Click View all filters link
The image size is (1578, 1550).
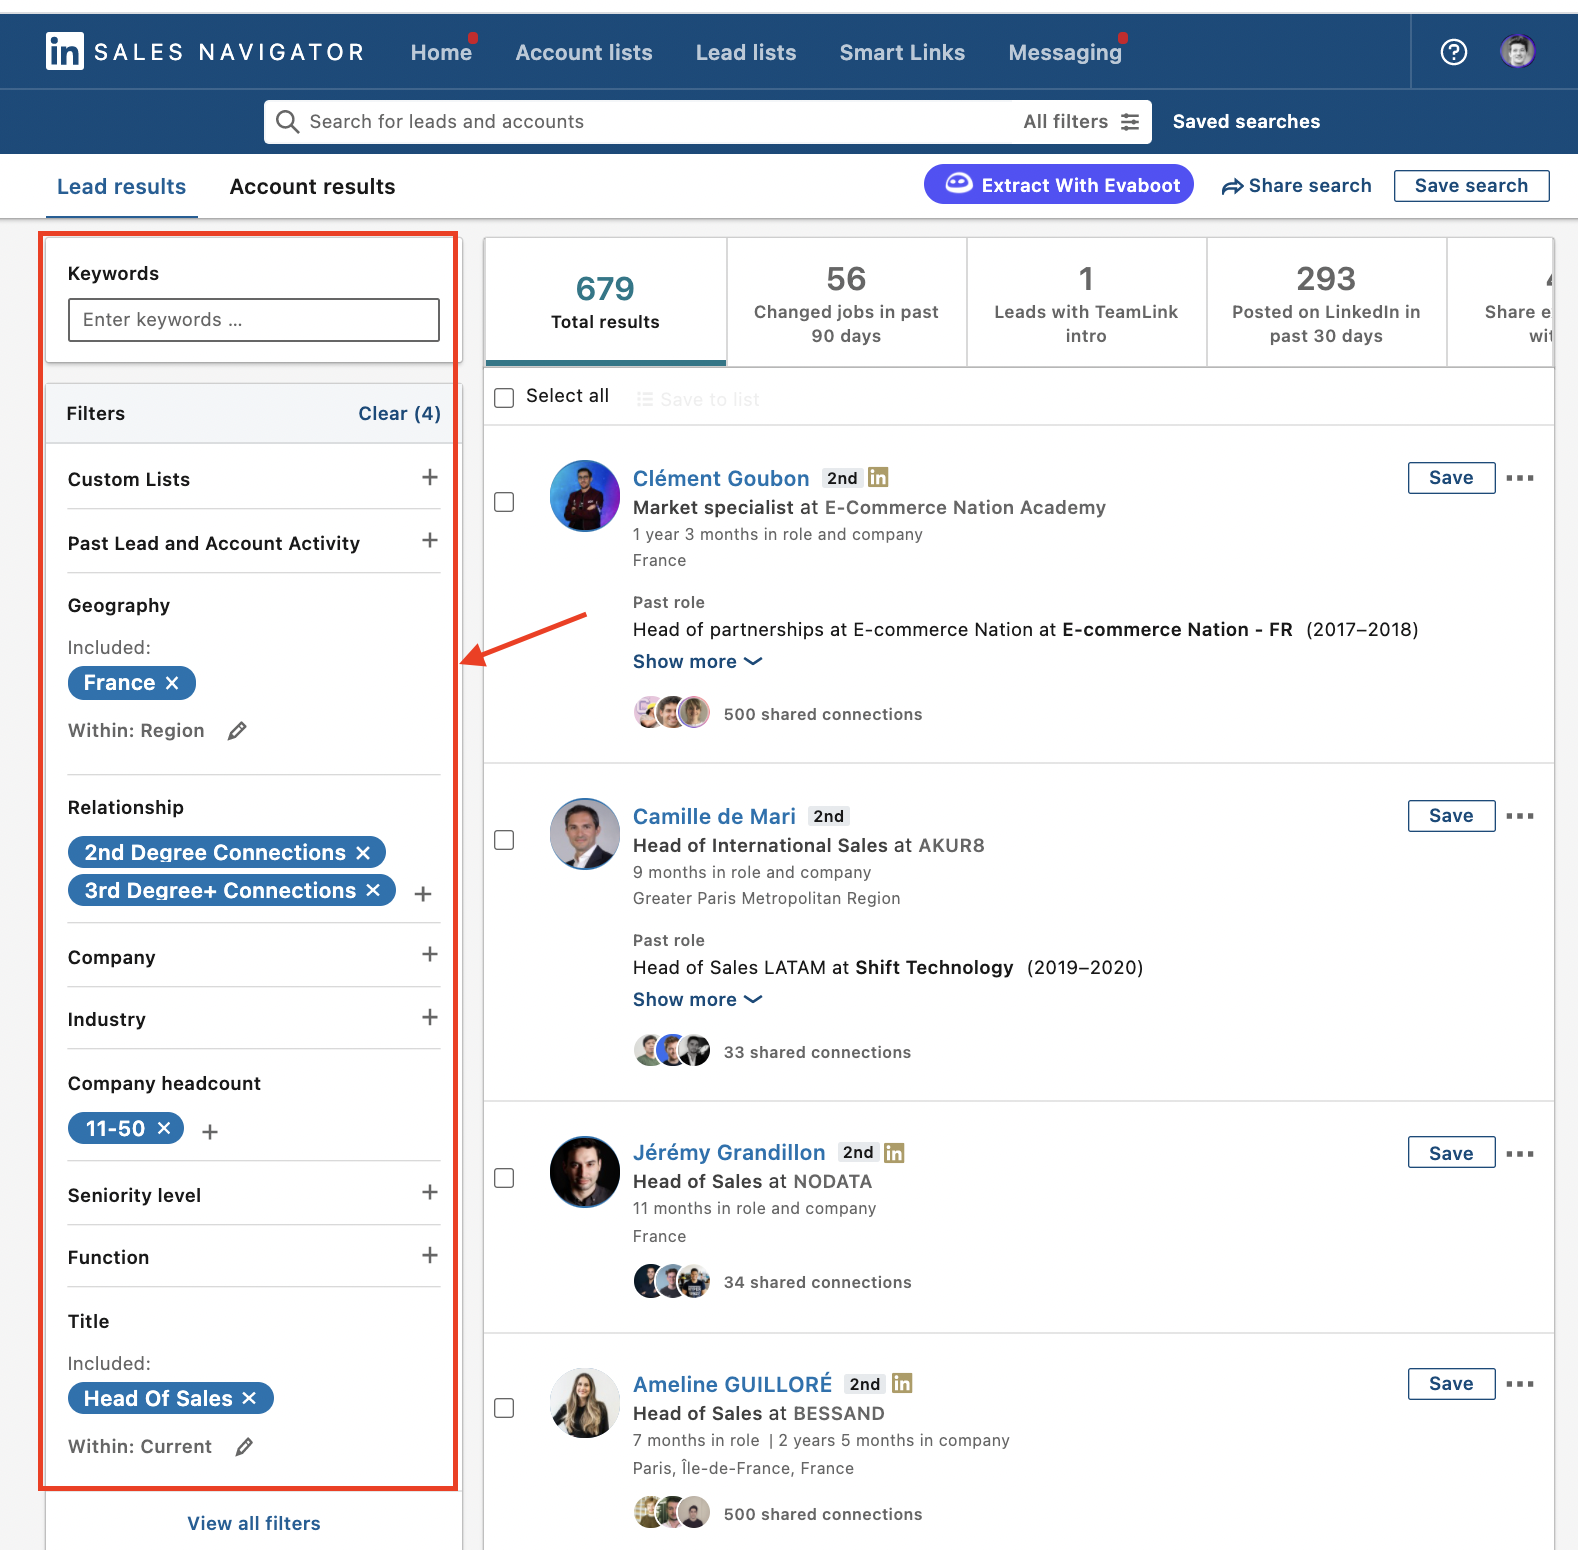[x=254, y=1523]
